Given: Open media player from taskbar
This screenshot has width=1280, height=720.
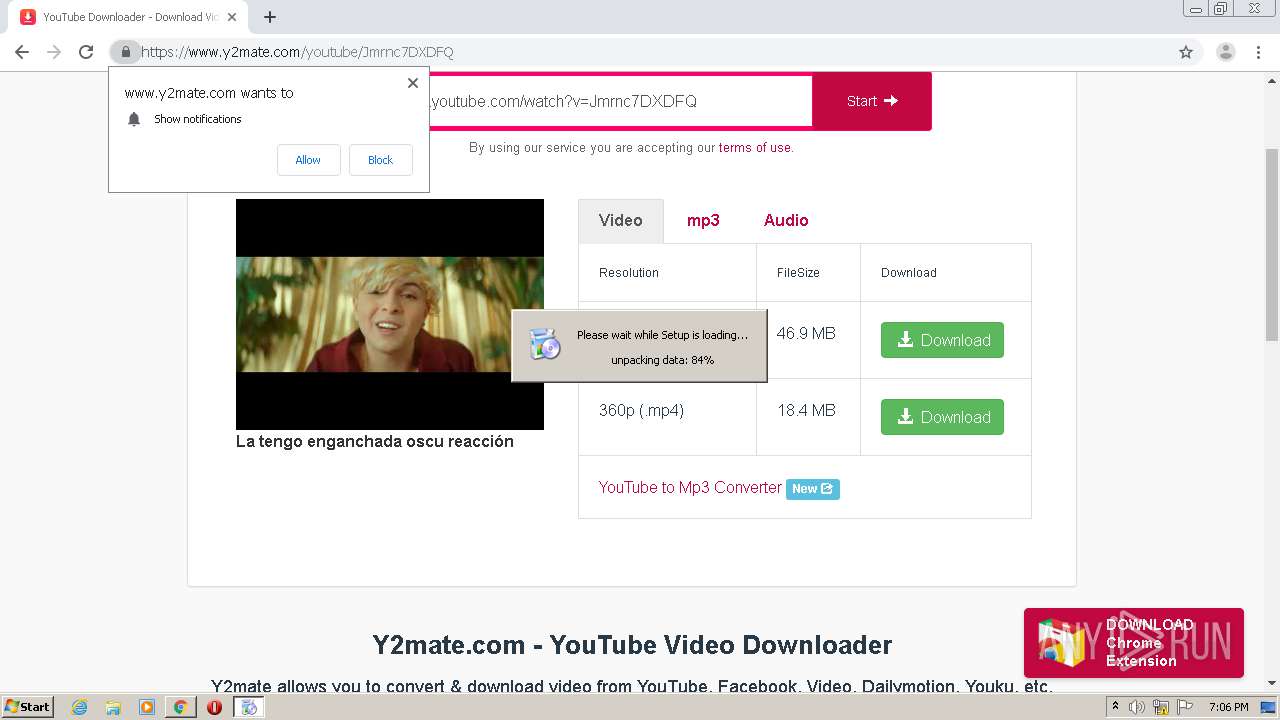Looking at the screenshot, I should pyautogui.click(x=147, y=707).
